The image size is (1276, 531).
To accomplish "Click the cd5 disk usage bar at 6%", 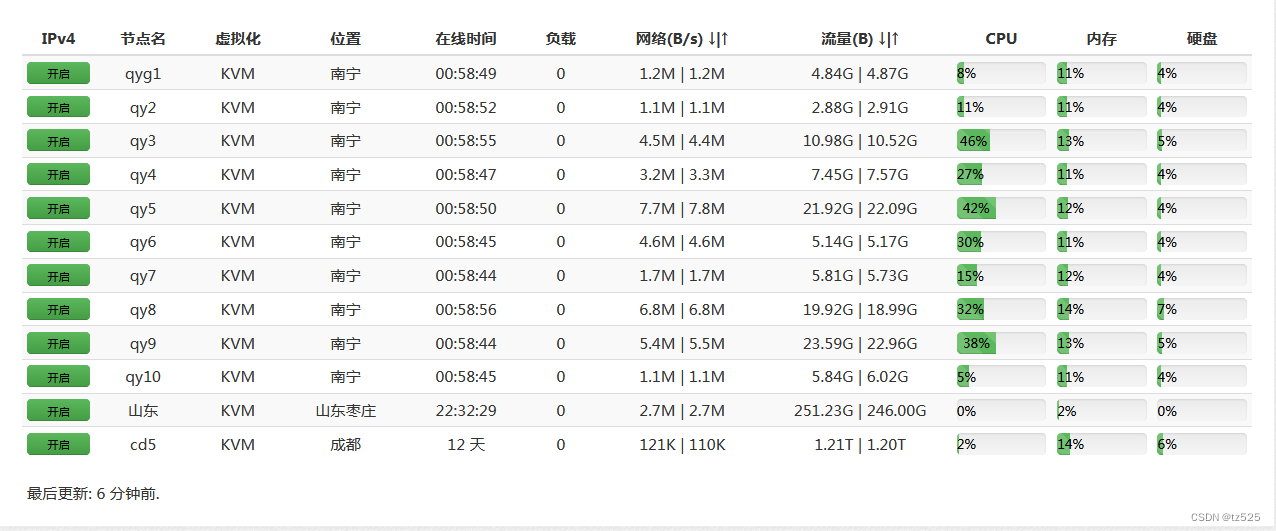I will click(1201, 444).
